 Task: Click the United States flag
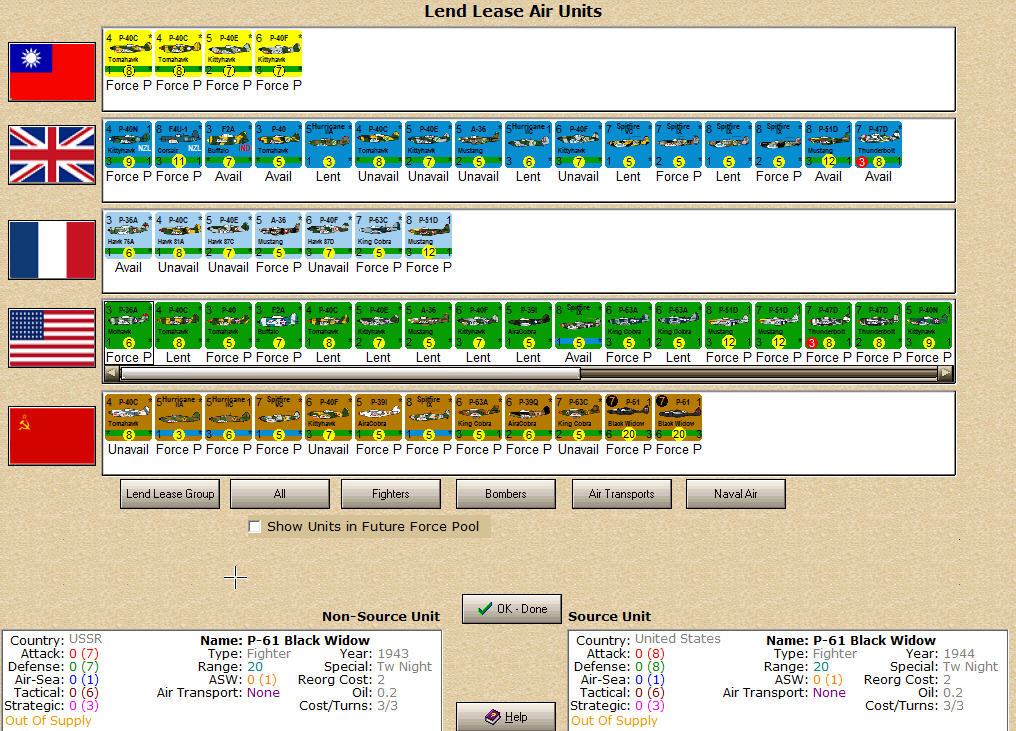point(52,338)
